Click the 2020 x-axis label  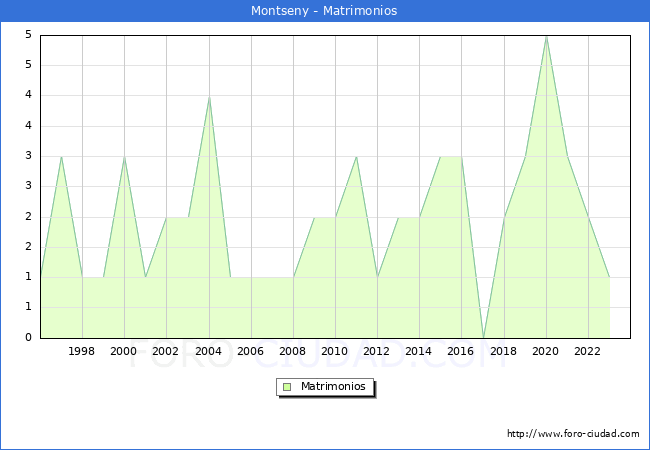[546, 351]
